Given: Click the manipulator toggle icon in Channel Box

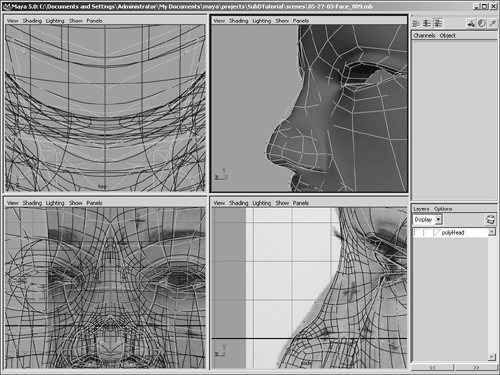Looking at the screenshot, I should click(471, 23).
